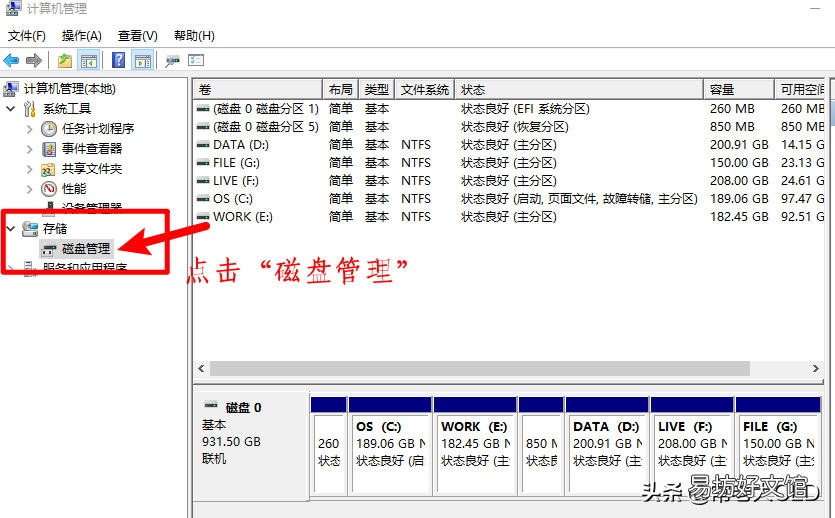
Task: Select the LIVE (F:) volume row
Action: (x=509, y=181)
